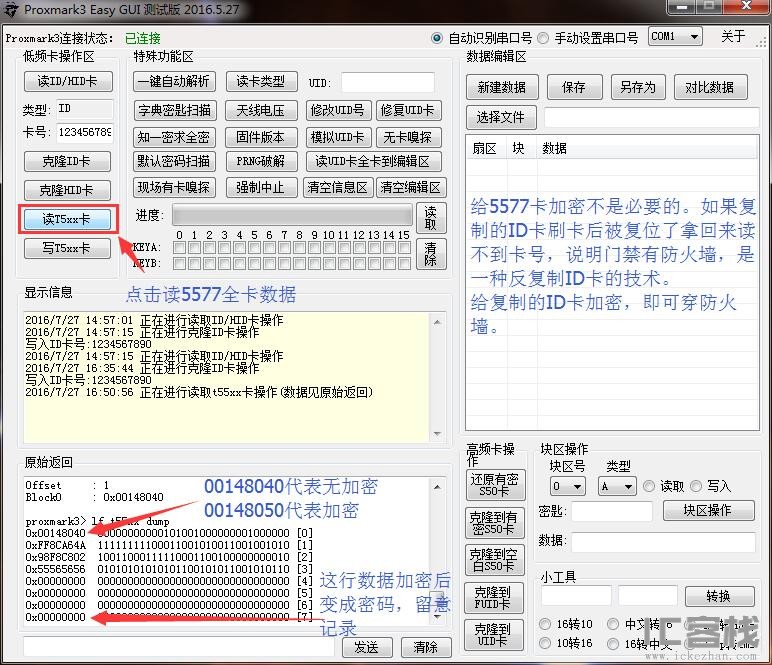Click the 无卡嗅探 button
The width and height of the screenshot is (772, 665).
tap(408, 137)
